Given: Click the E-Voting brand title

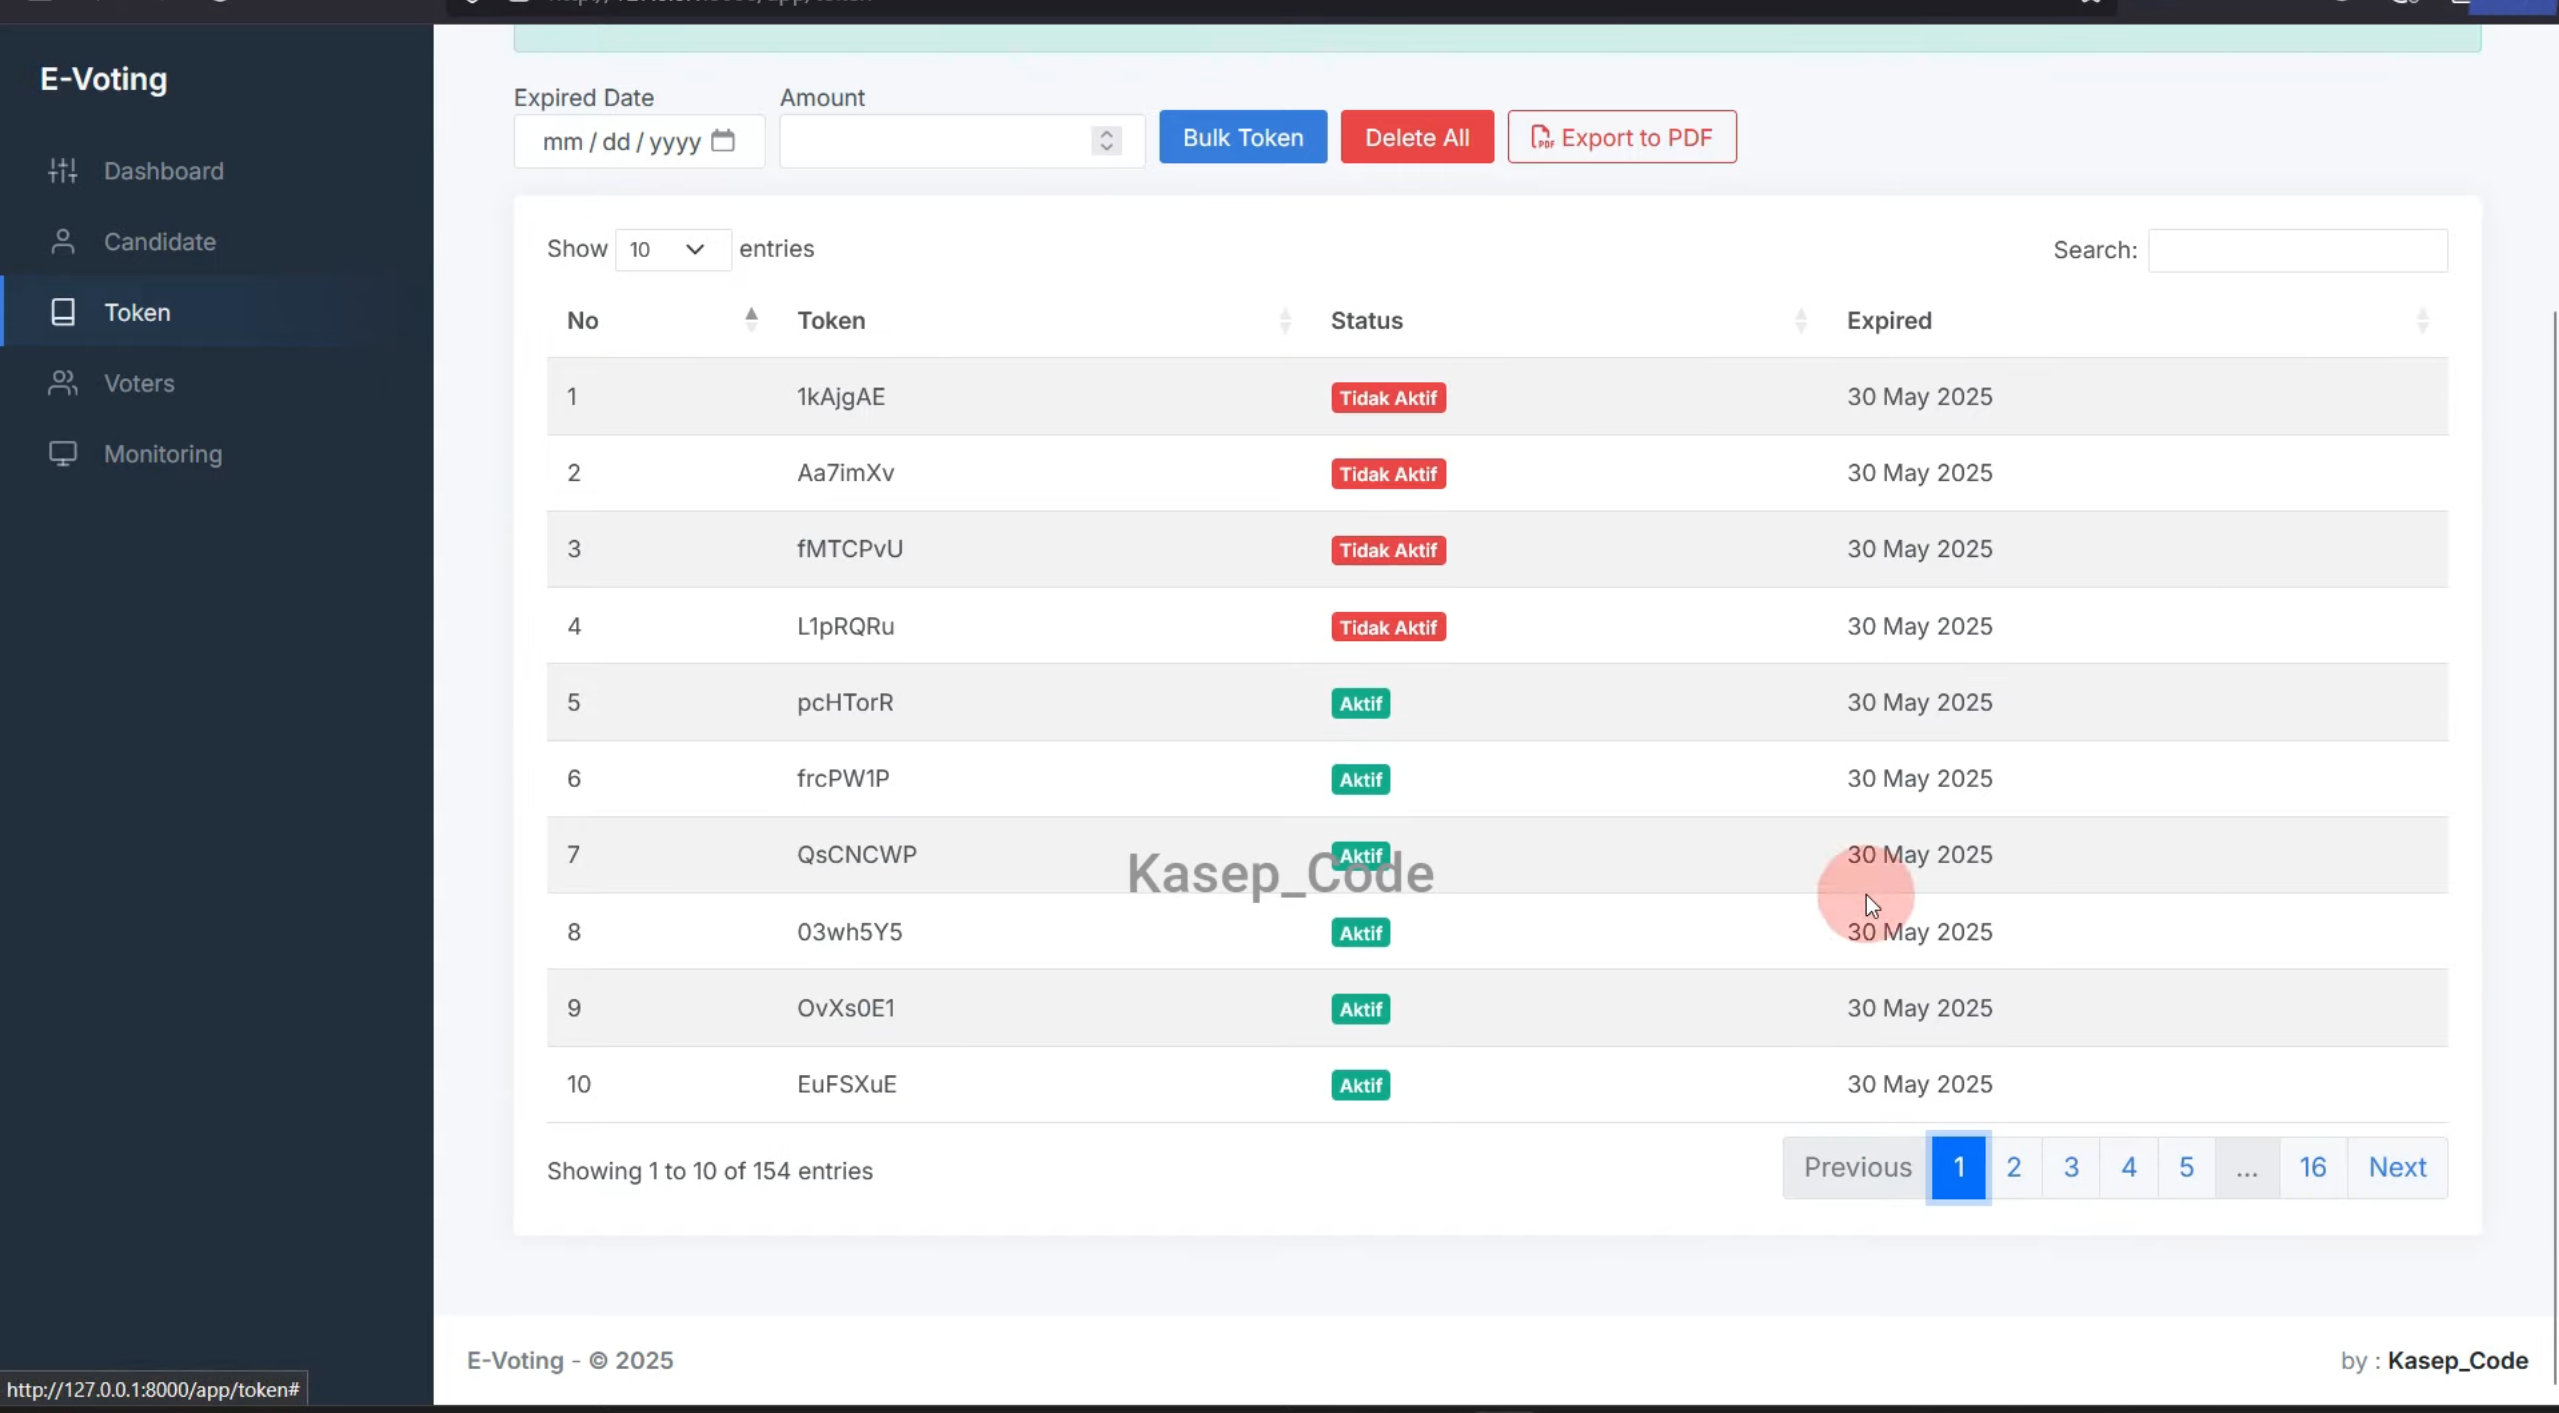Looking at the screenshot, I should [x=103, y=79].
